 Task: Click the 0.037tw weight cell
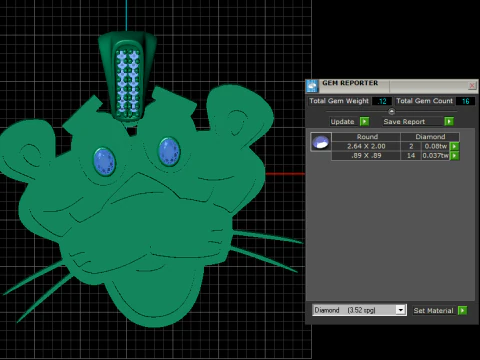pos(435,155)
